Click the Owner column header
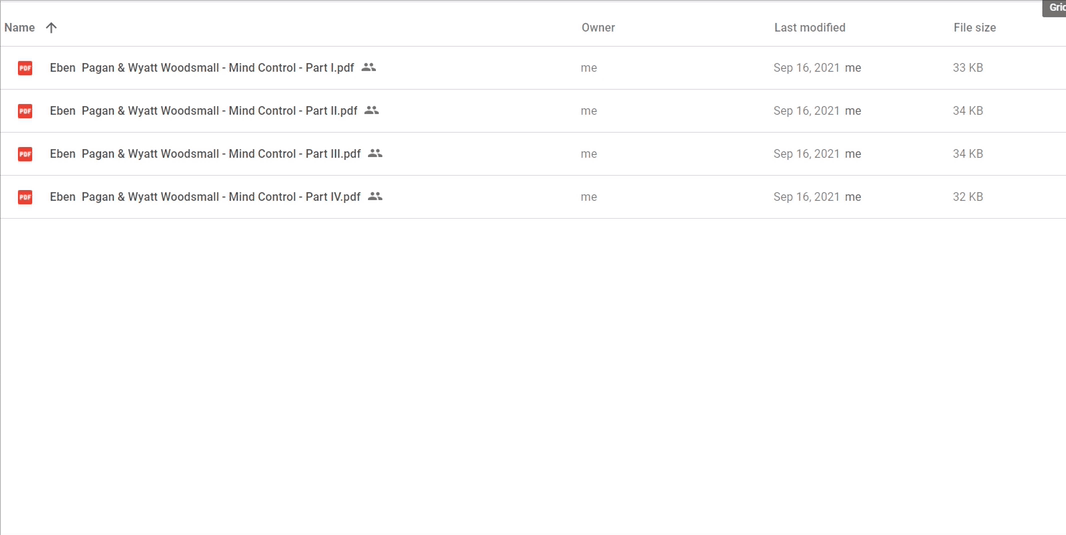 coord(598,28)
